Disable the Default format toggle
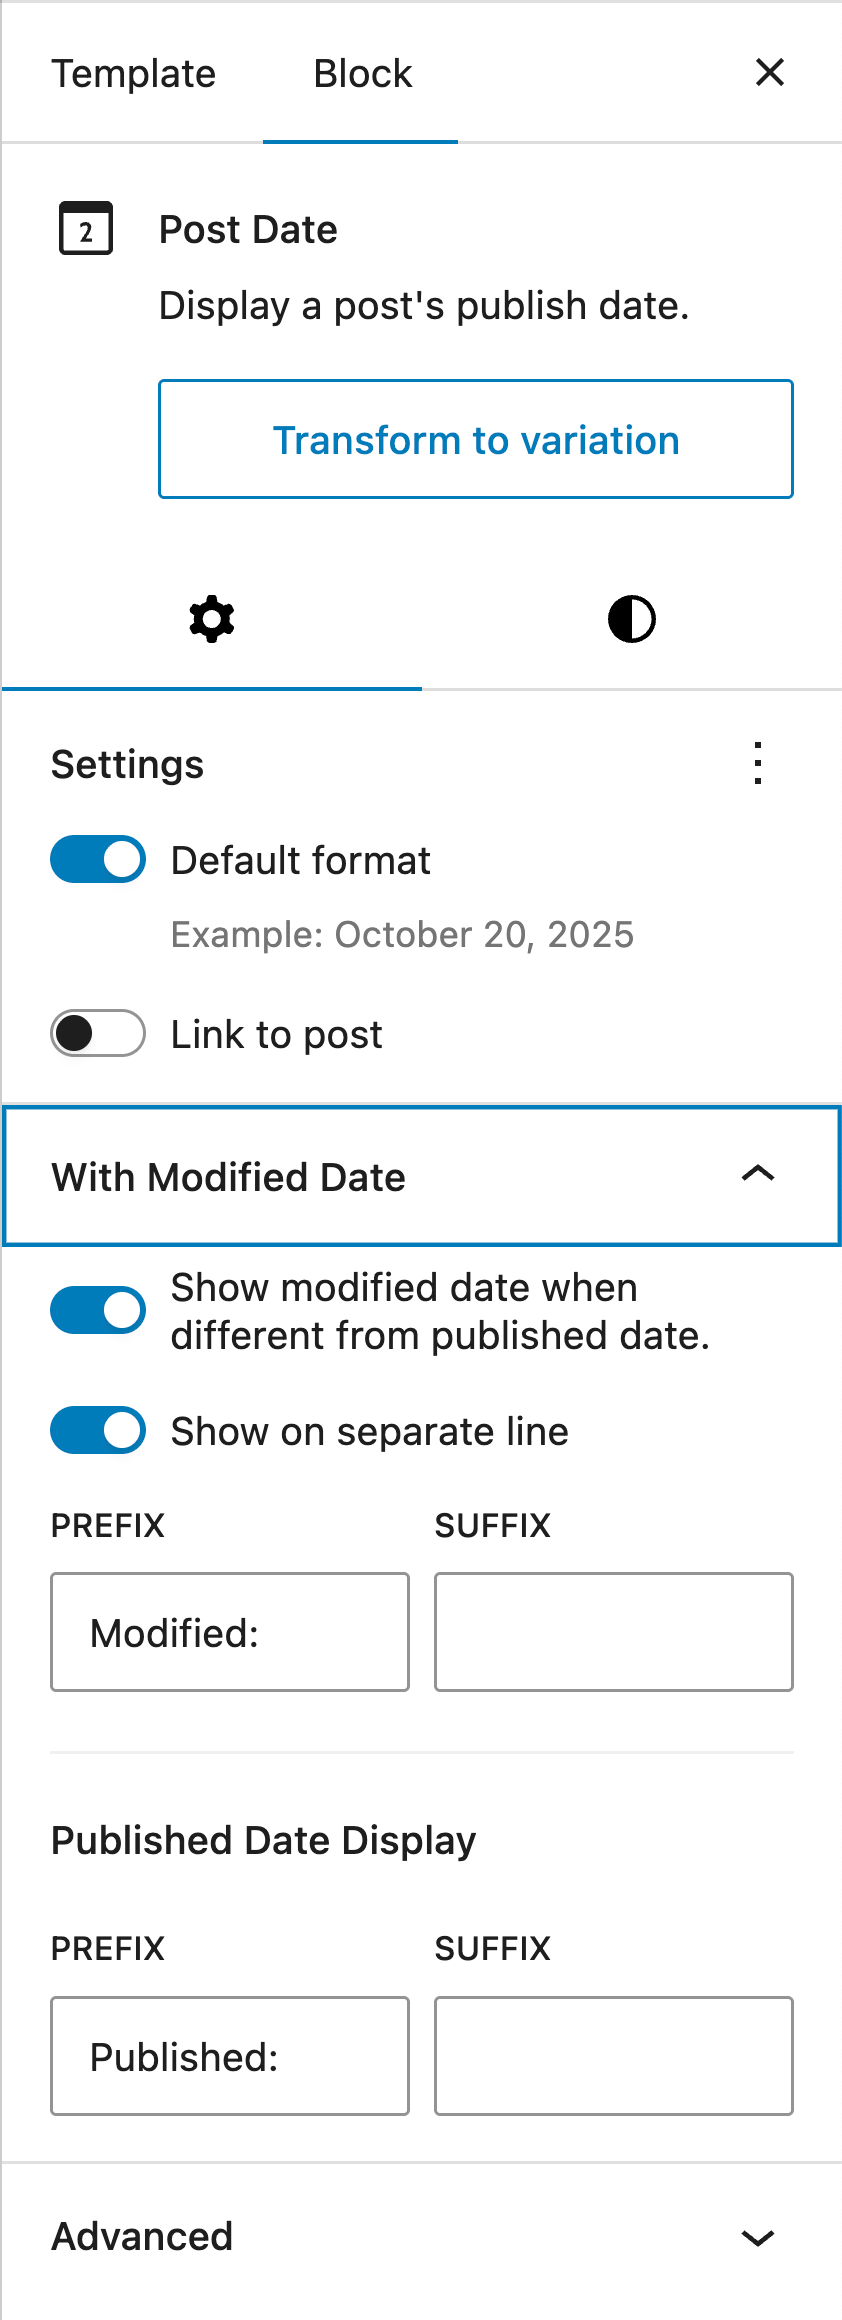Viewport: 842px width, 2320px height. (97, 859)
